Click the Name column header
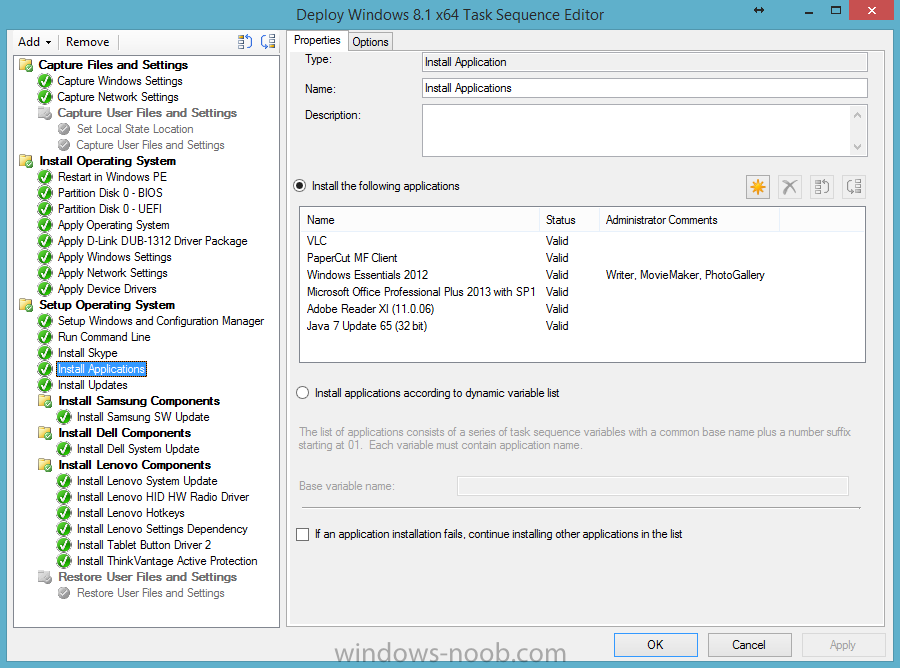This screenshot has height=668, width=900. pyautogui.click(x=420, y=220)
